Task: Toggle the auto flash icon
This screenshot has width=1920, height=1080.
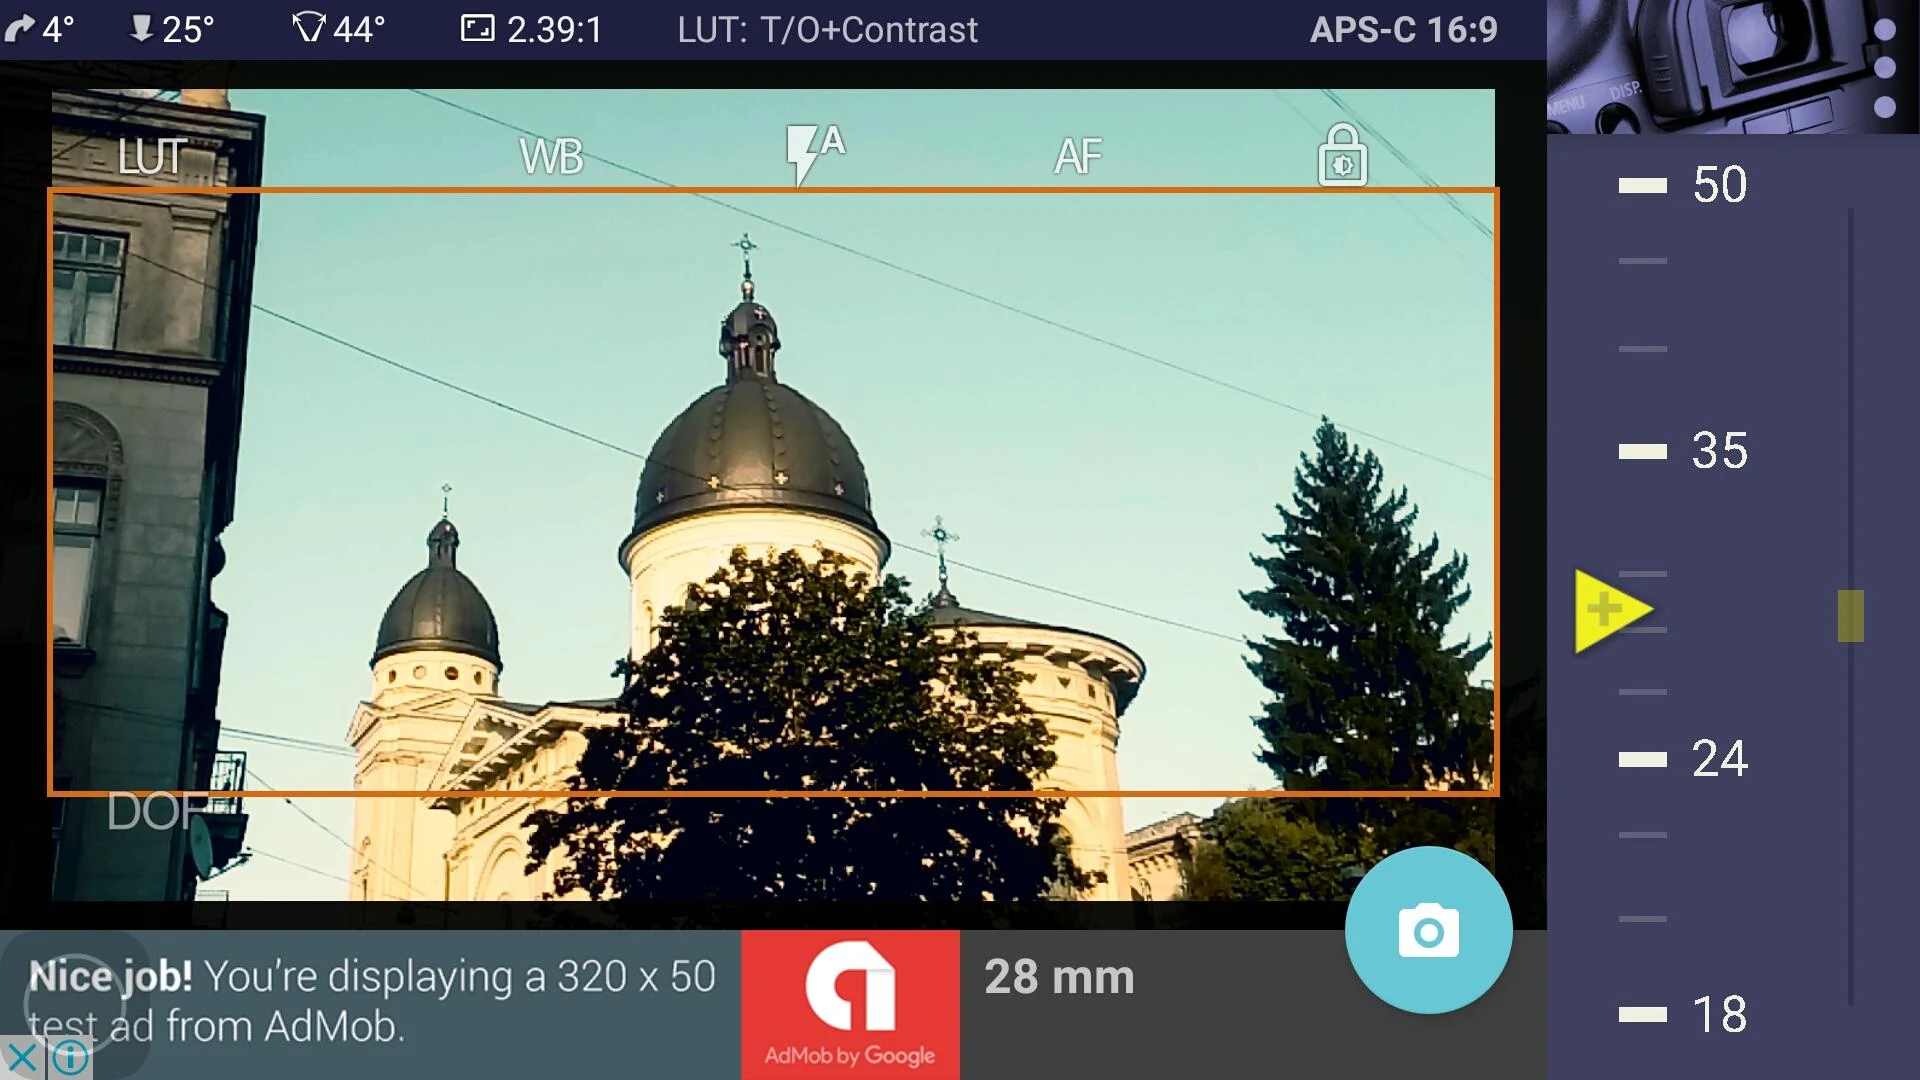Action: (815, 155)
